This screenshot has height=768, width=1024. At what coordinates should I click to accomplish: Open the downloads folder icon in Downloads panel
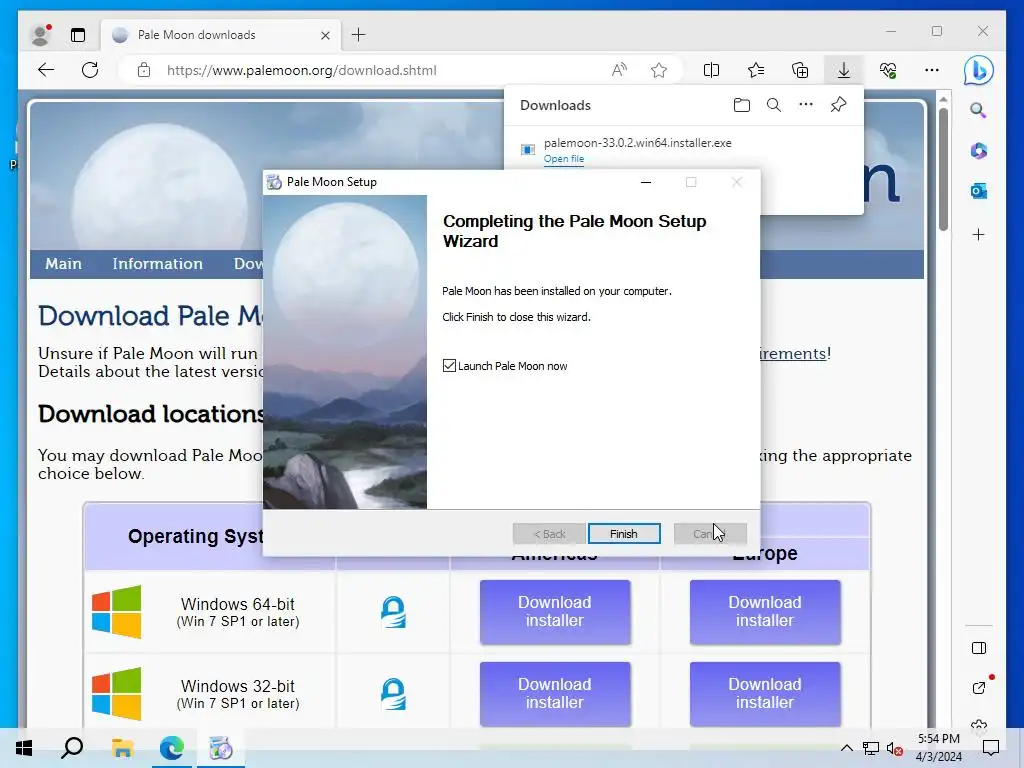coord(741,105)
